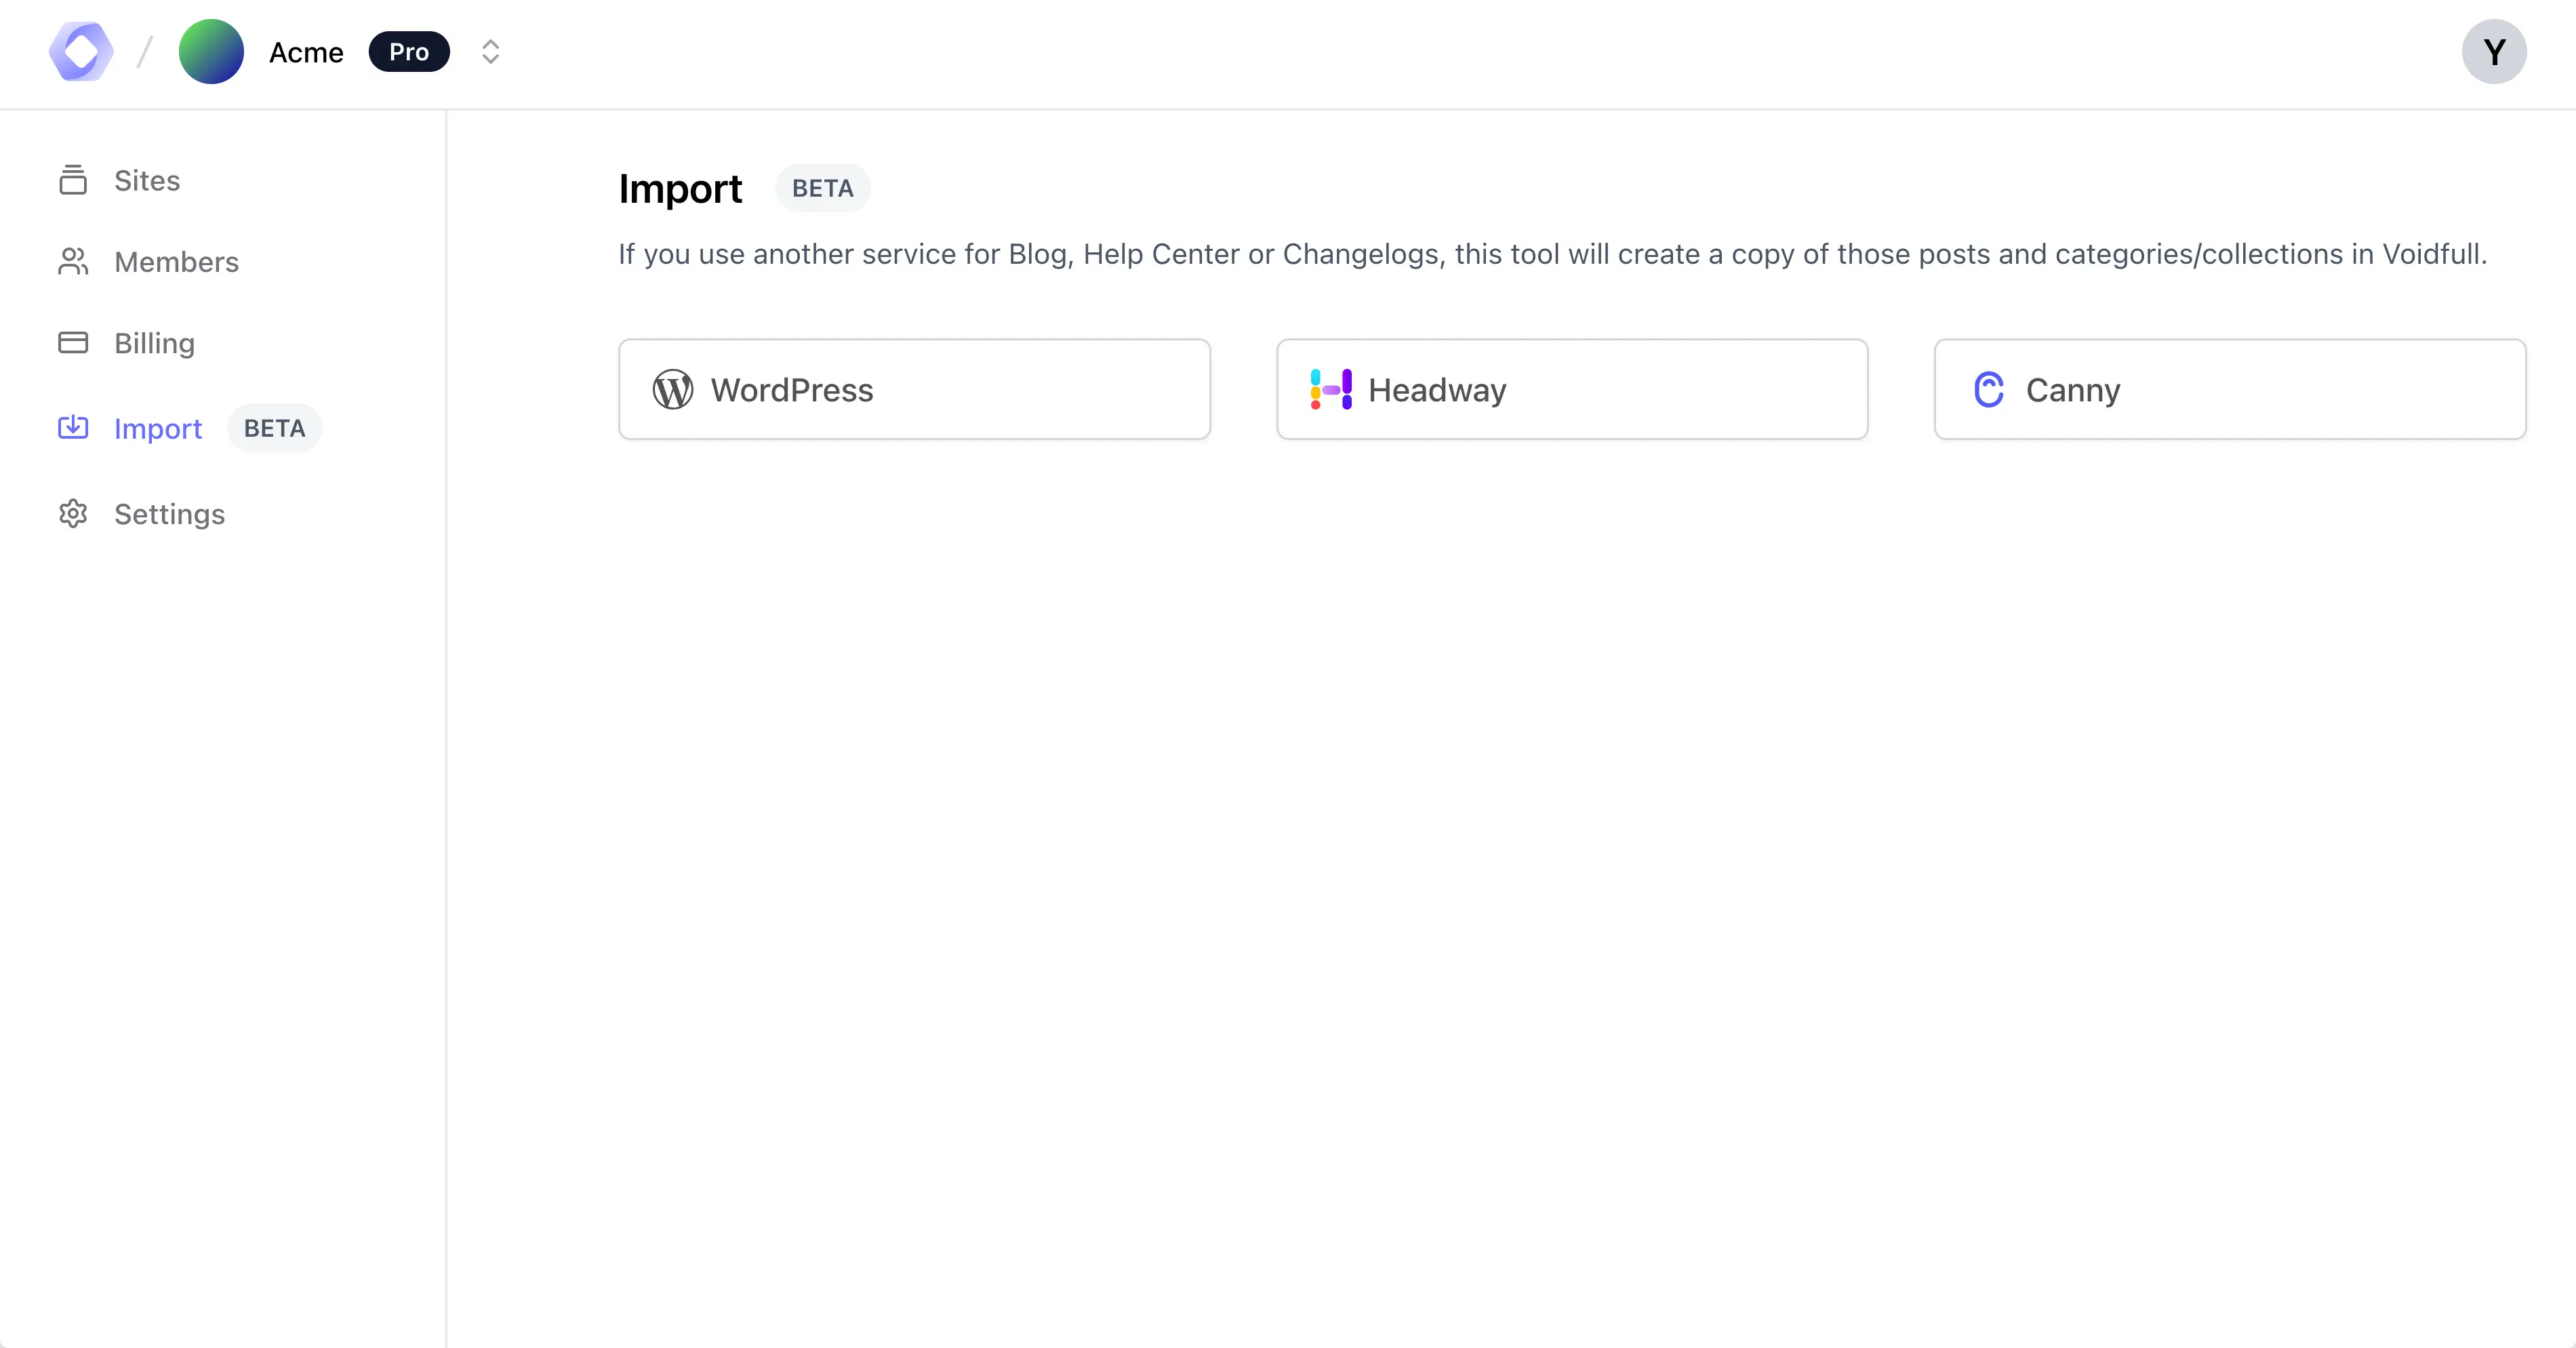Open the Y user avatar menu
Viewport: 2576px width, 1348px height.
[x=2493, y=52]
